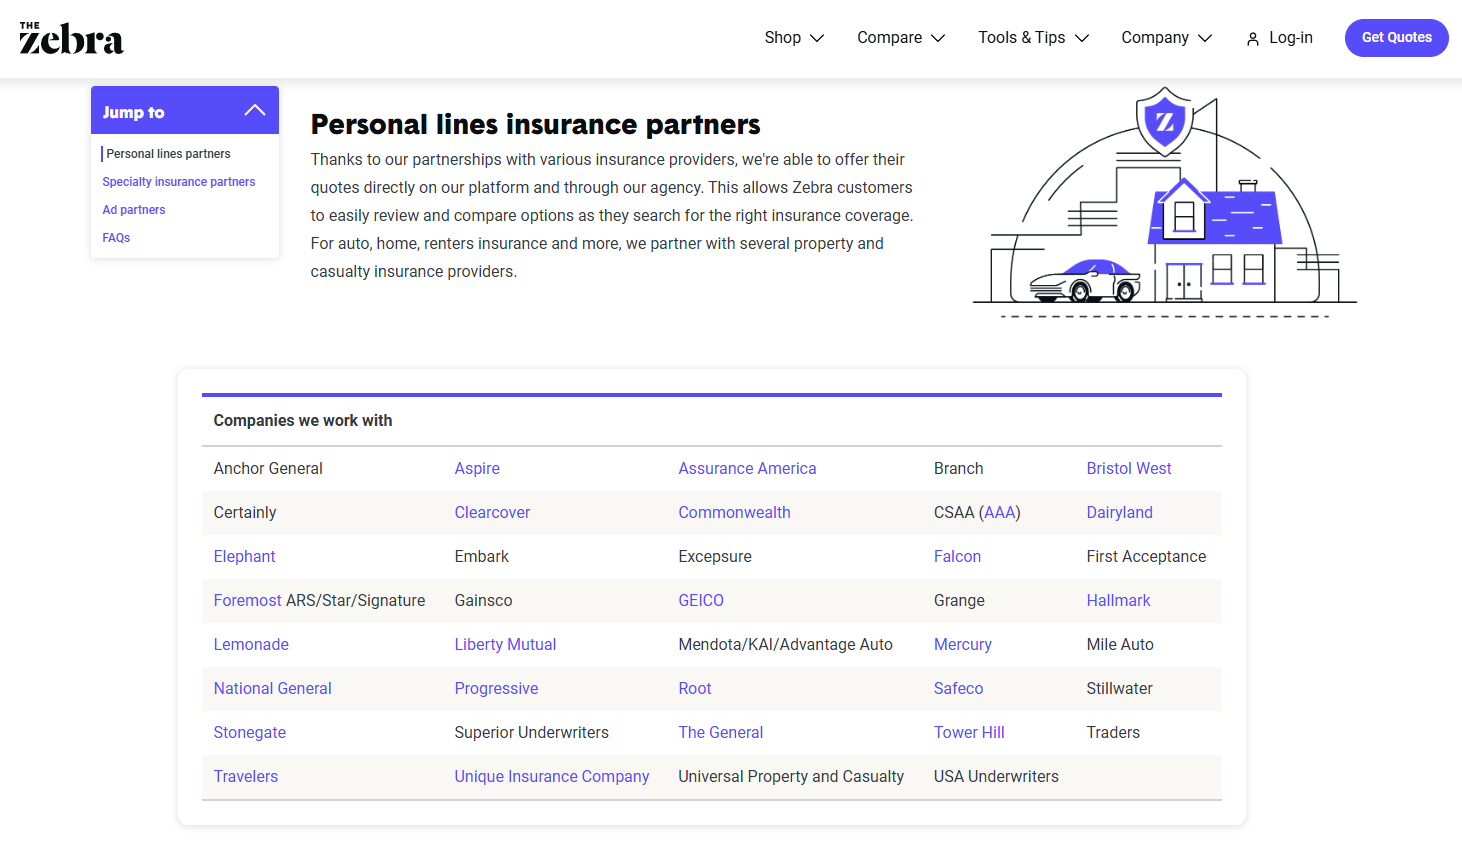Select Specialty insurance partners in the sidebar

click(178, 181)
